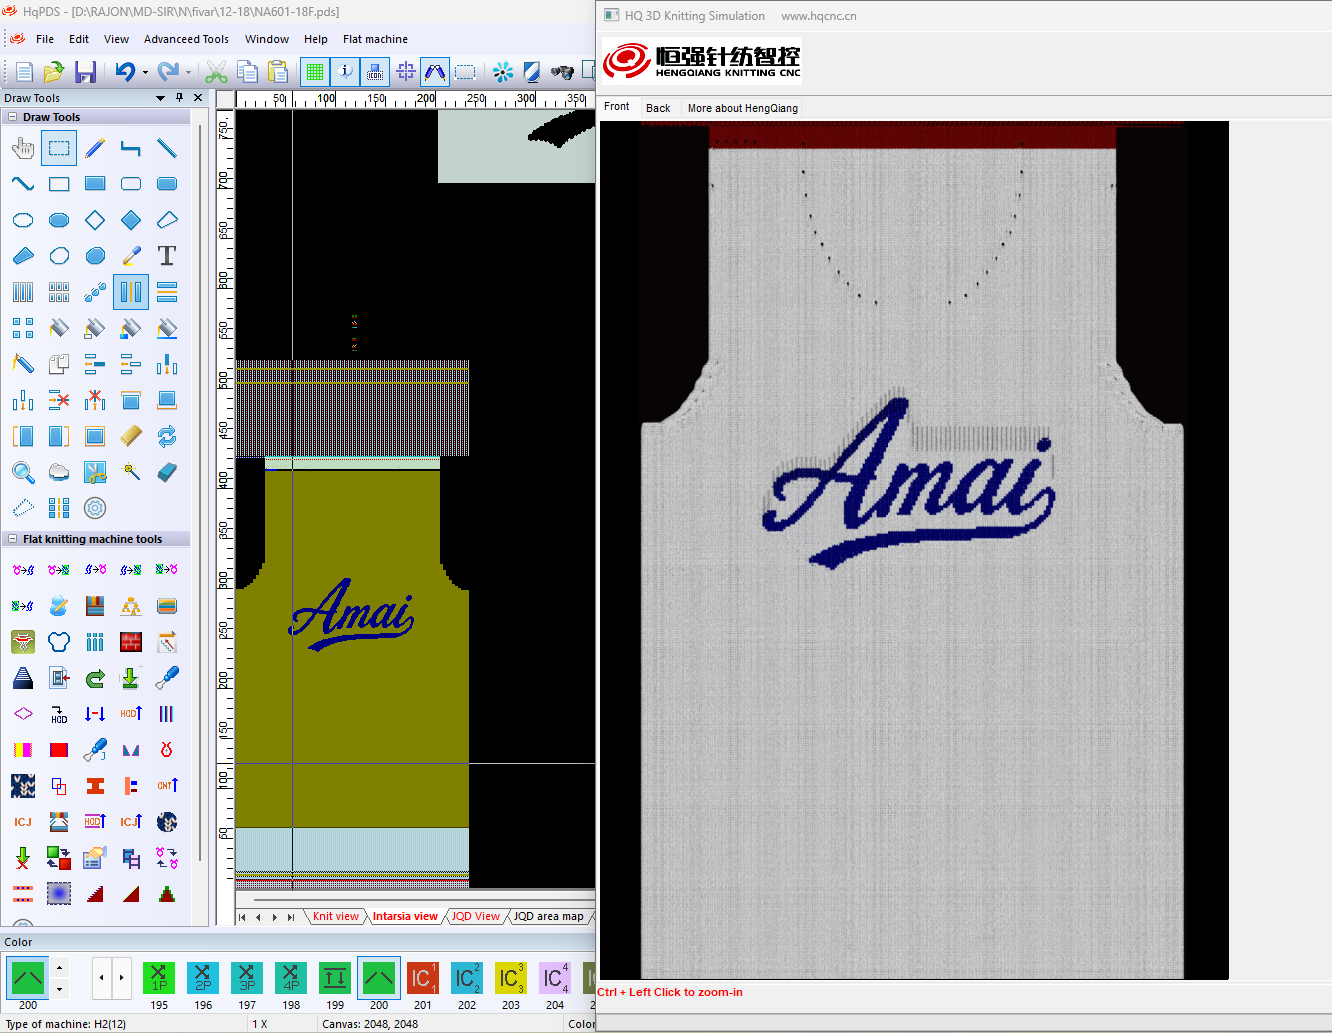1332x1033 pixels.
Task: Select color swatch 201 in Color bar
Action: (x=422, y=978)
